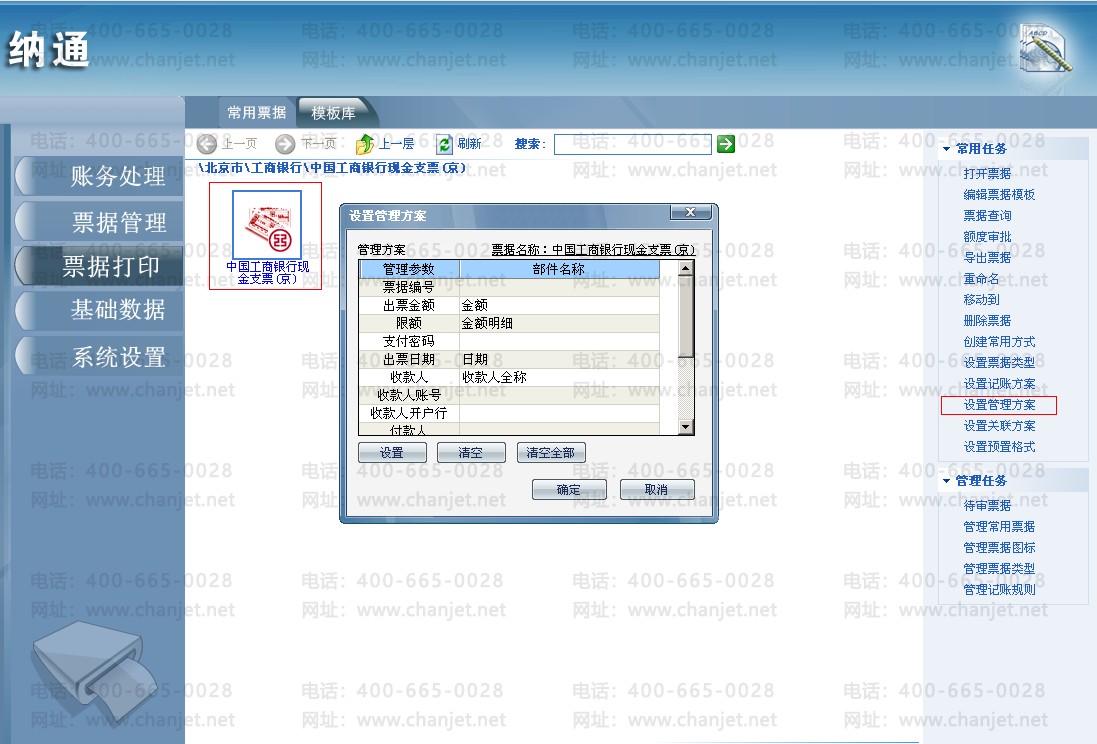The width and height of the screenshot is (1097, 744).
Task: Collapse the 常用任务 section
Action: (946, 149)
